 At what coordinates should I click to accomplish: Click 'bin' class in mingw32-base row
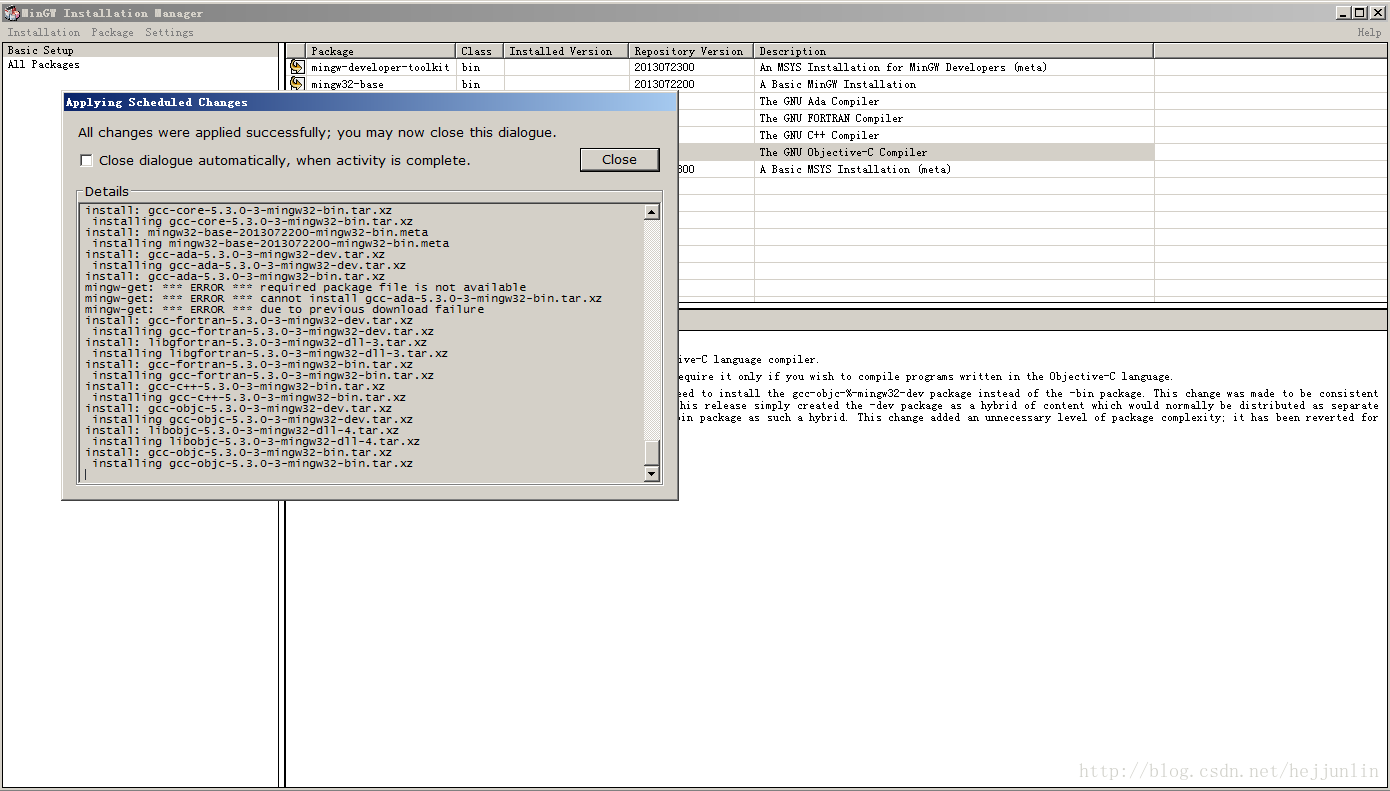click(471, 84)
